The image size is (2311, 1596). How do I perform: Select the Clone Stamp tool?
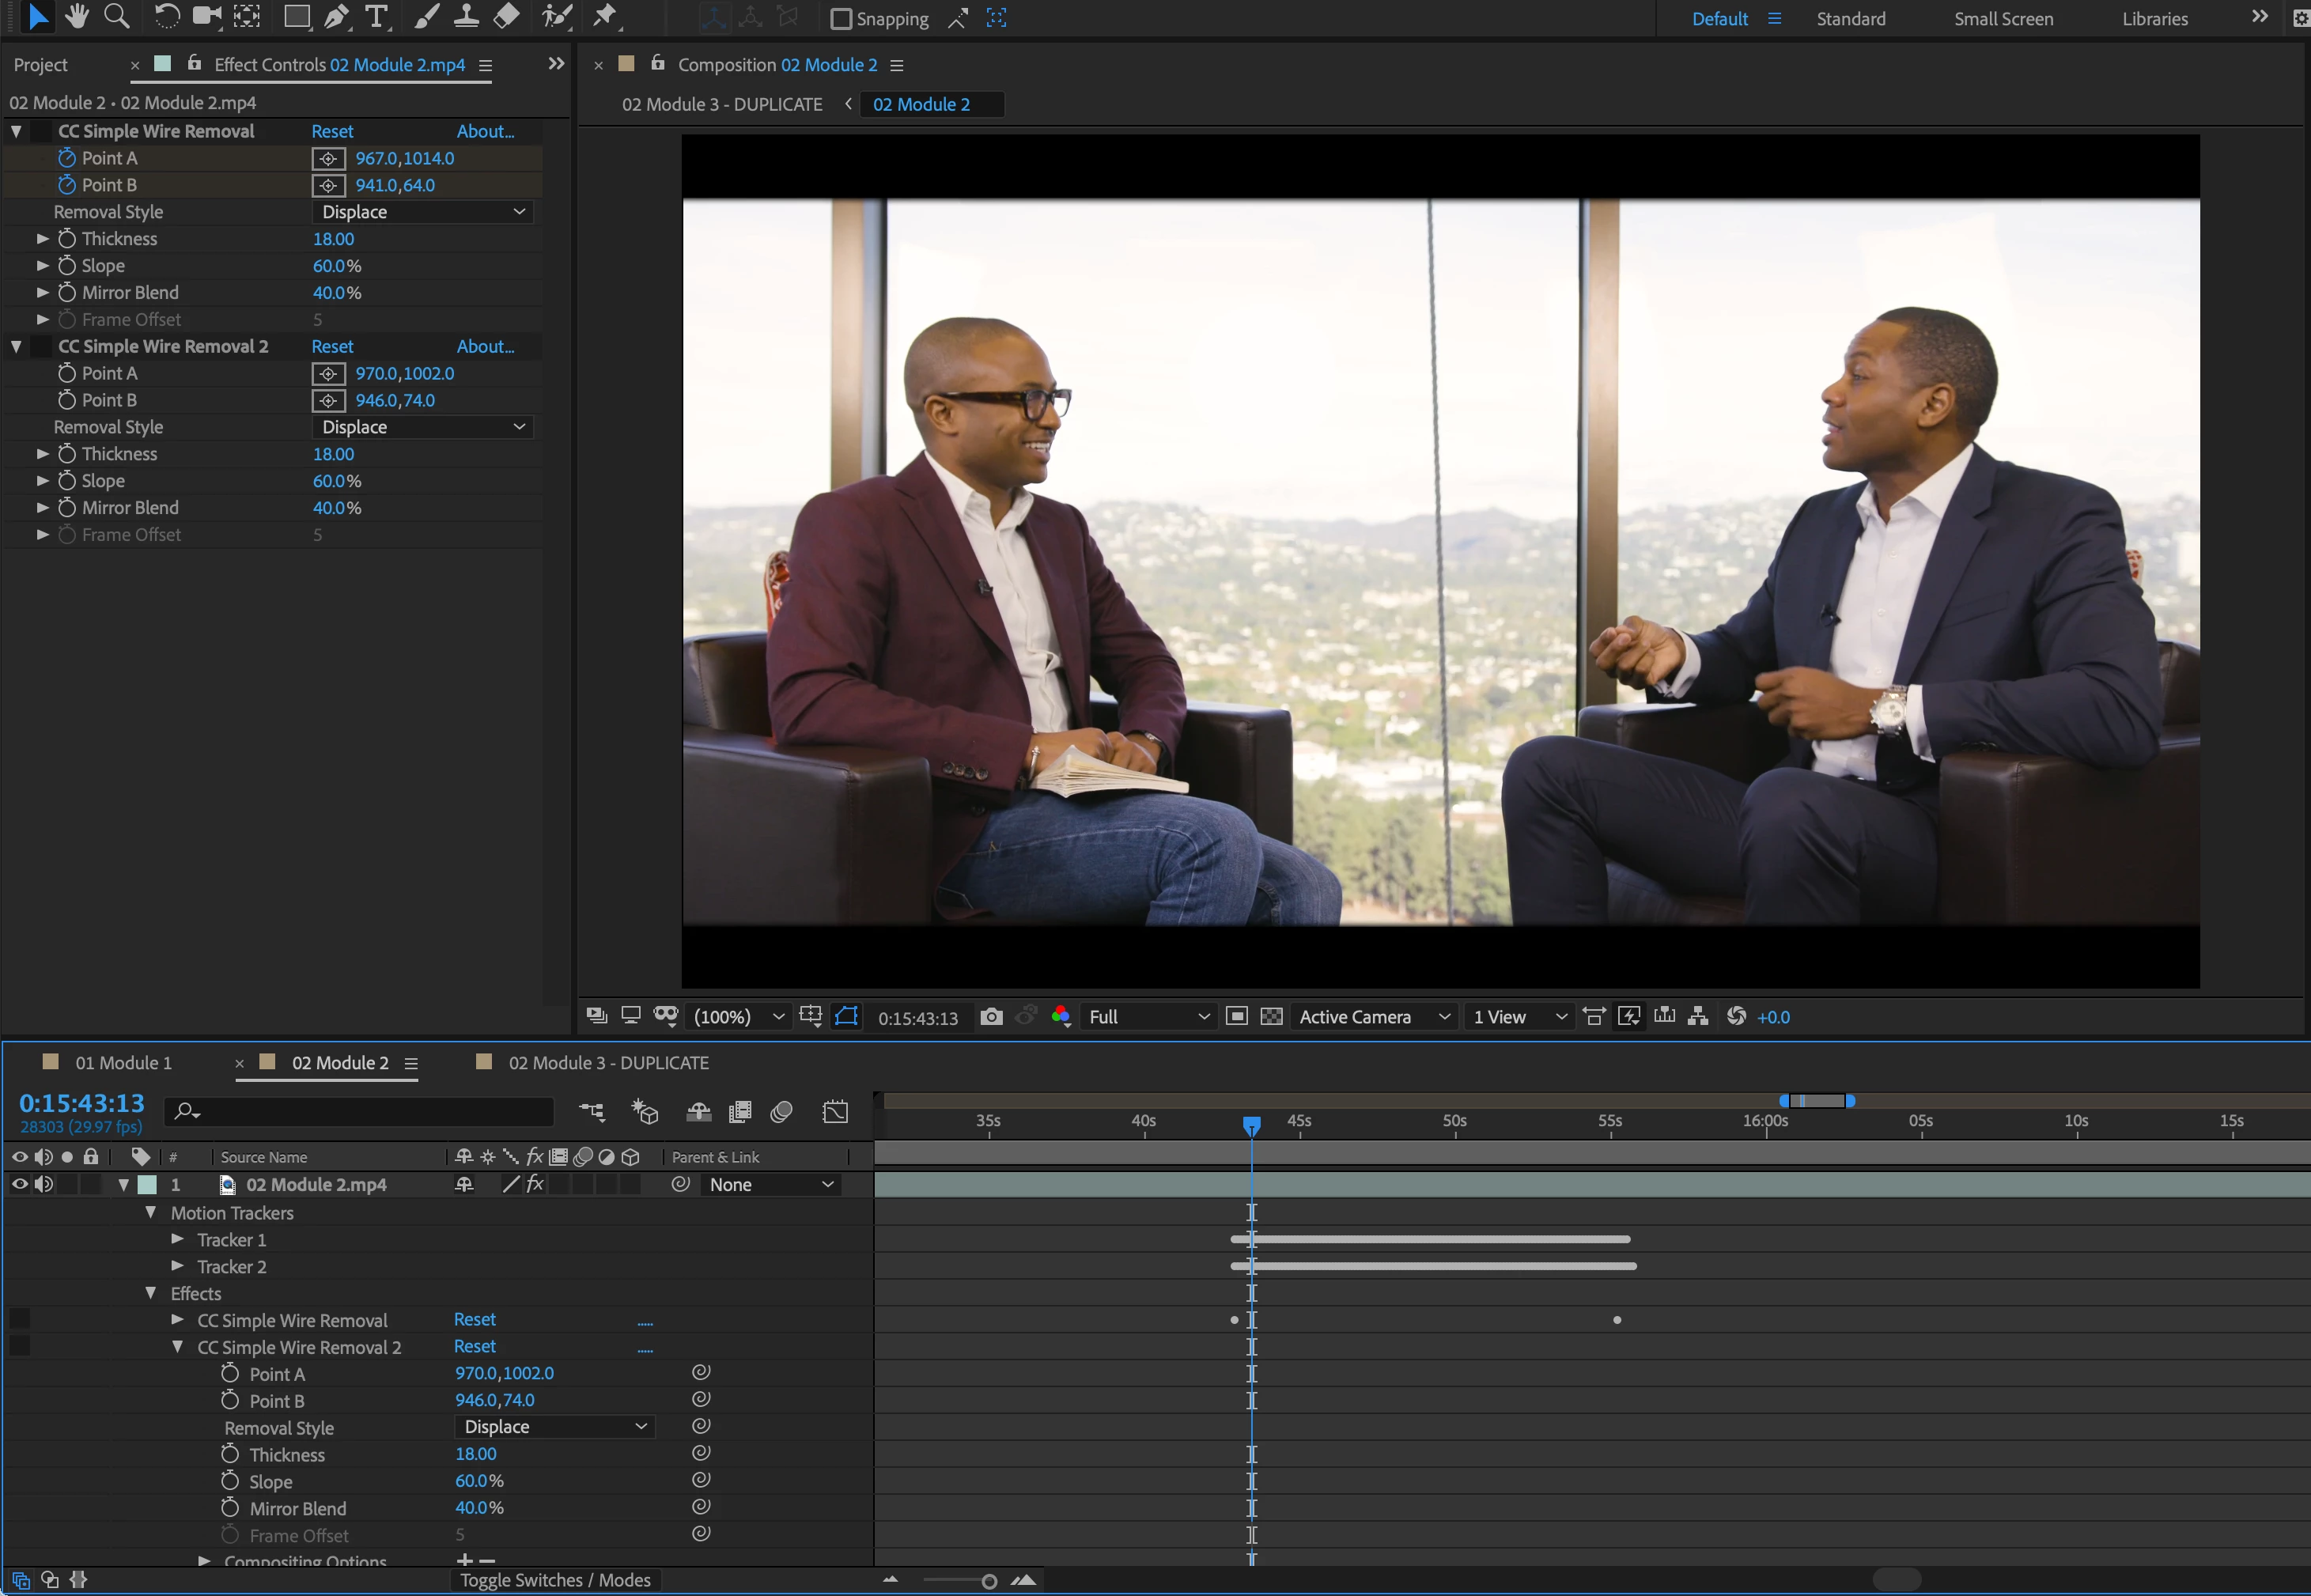click(x=466, y=16)
